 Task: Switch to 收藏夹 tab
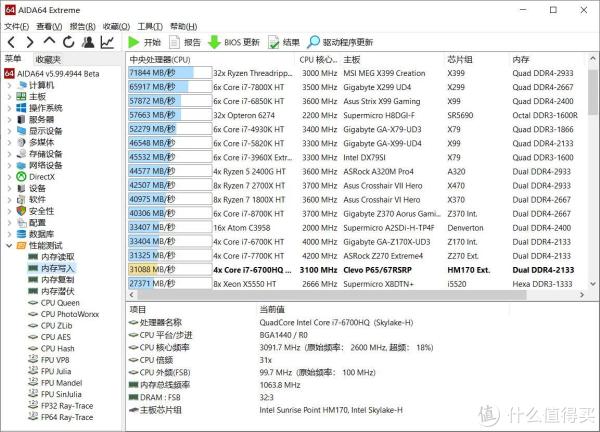coord(48,59)
